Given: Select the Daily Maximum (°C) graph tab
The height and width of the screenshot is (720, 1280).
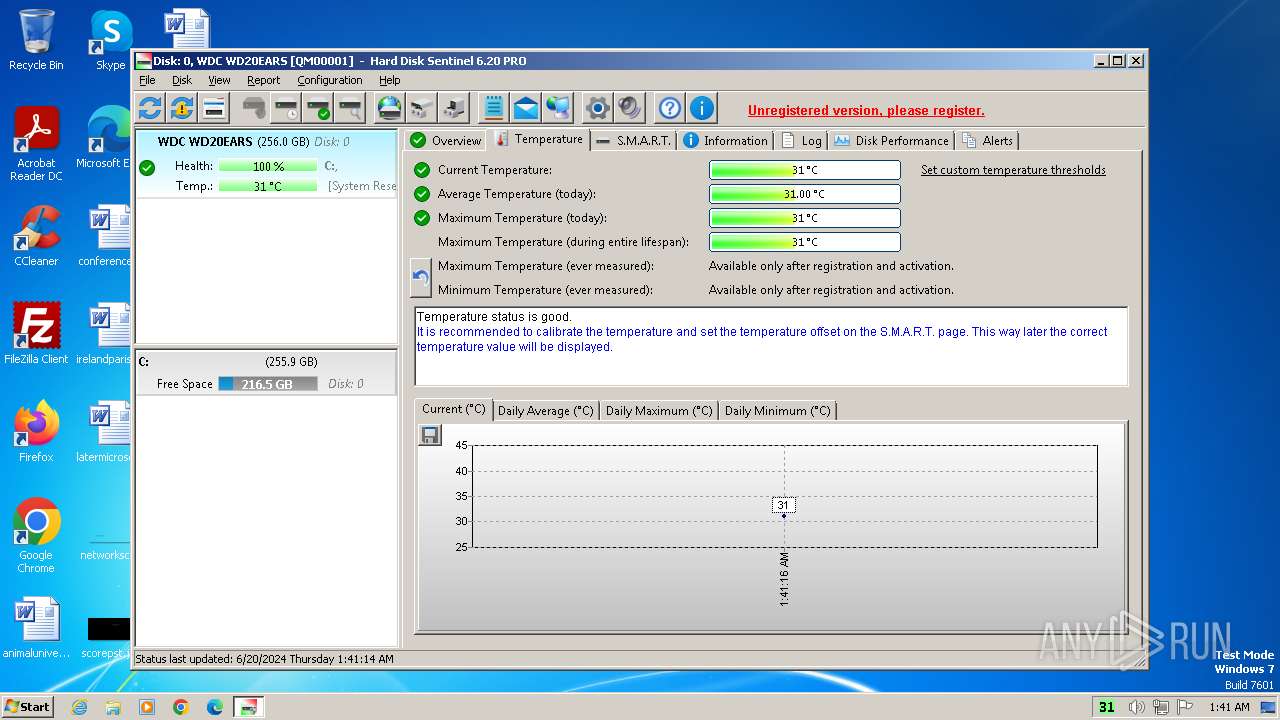Looking at the screenshot, I should [x=659, y=411].
